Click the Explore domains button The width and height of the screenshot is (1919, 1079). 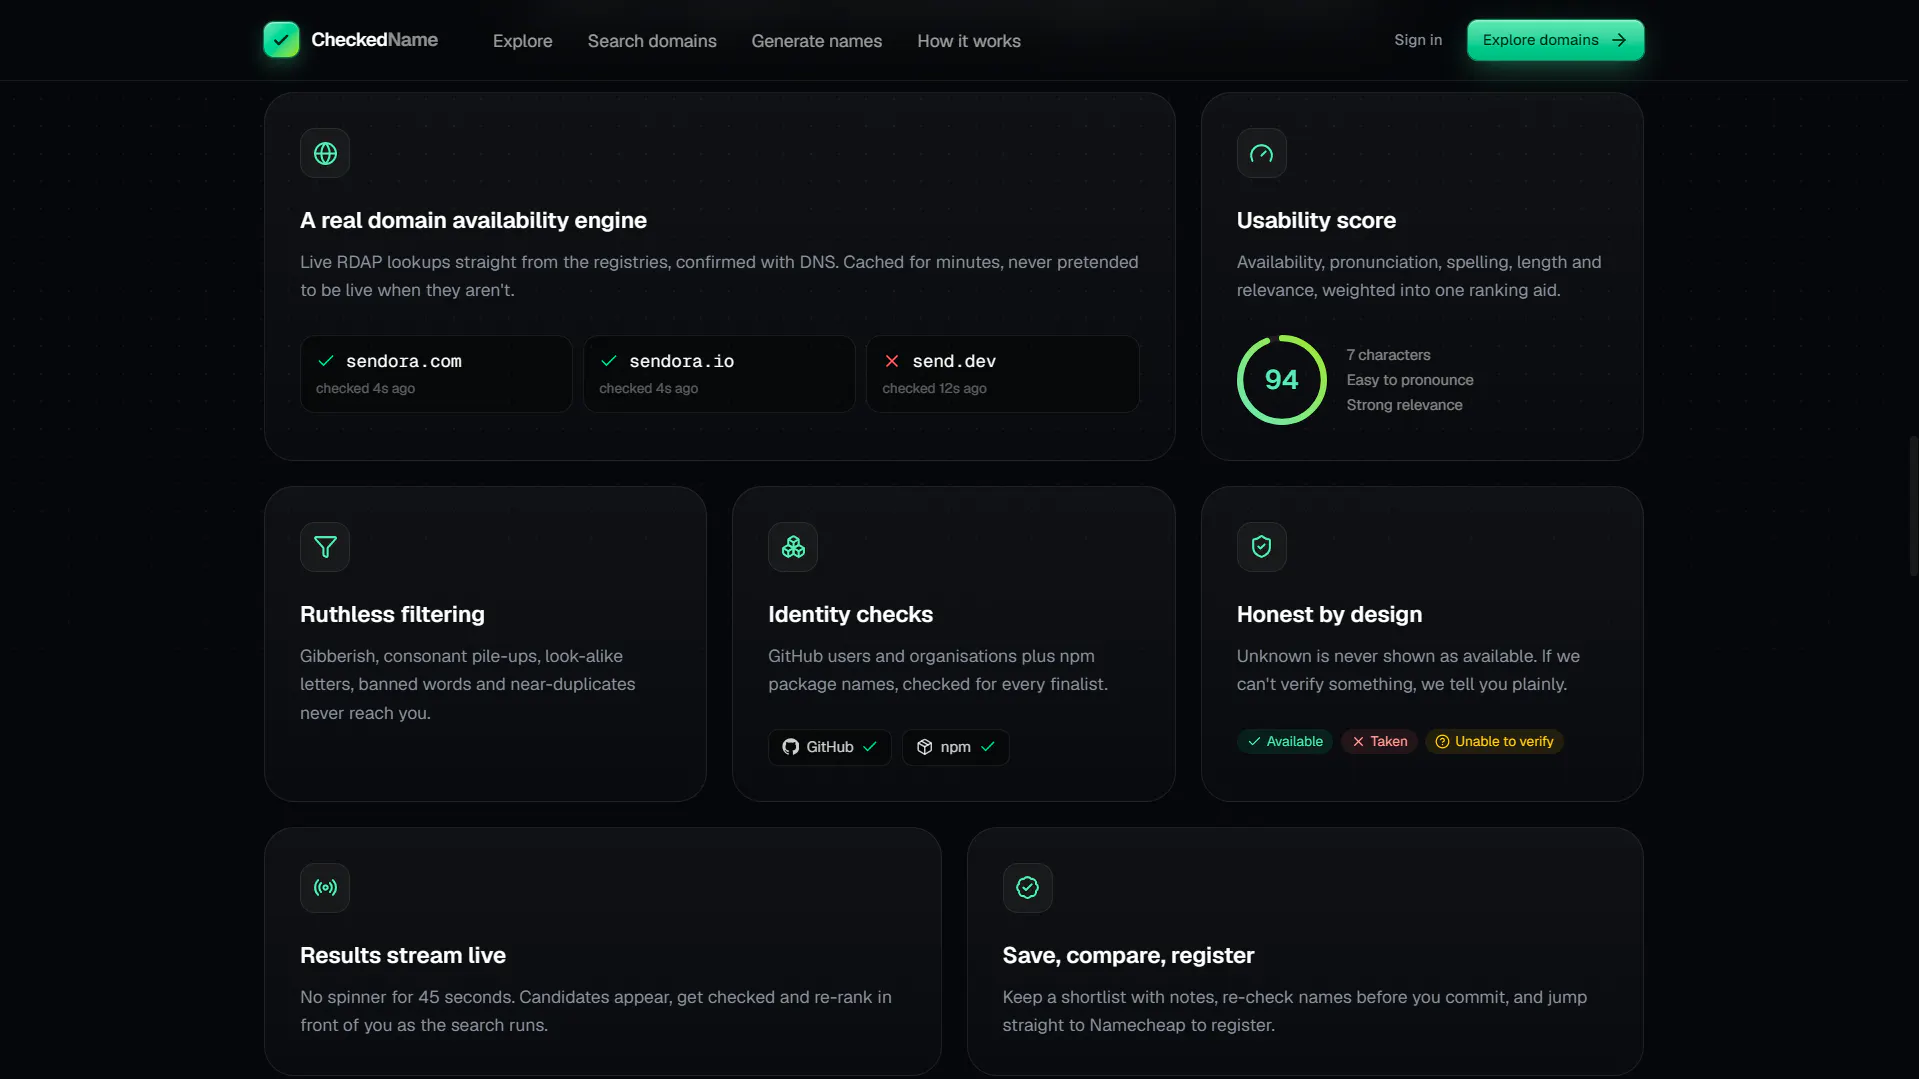pos(1555,40)
